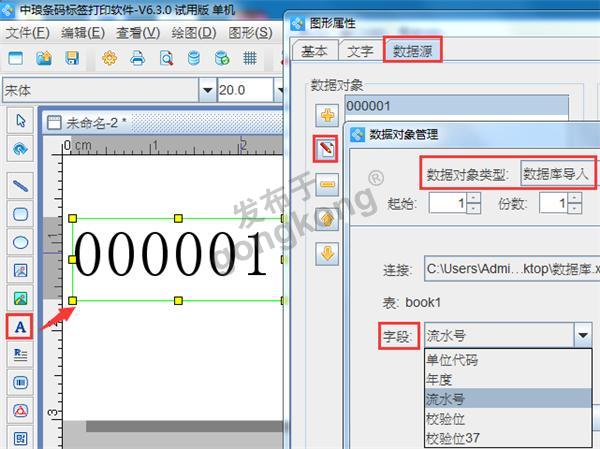Click database with checkmark icon
The image size is (600, 449).
[222, 58]
